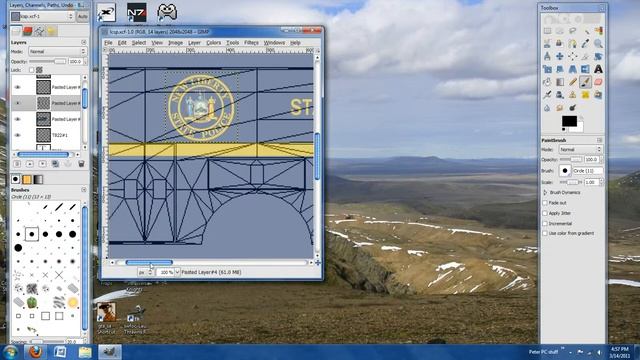
Task: Click the Auto button in Layers dock
Action: (x=82, y=16)
